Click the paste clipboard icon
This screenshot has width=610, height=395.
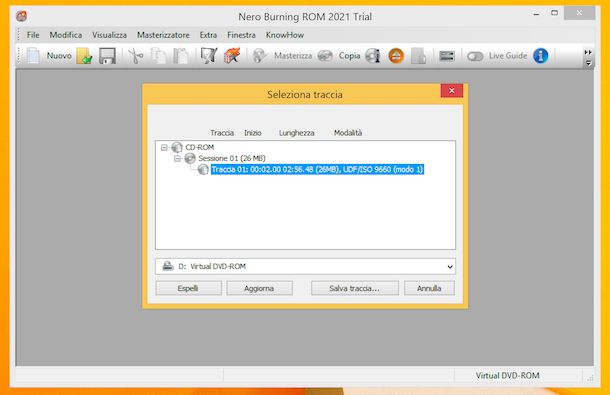(x=181, y=56)
